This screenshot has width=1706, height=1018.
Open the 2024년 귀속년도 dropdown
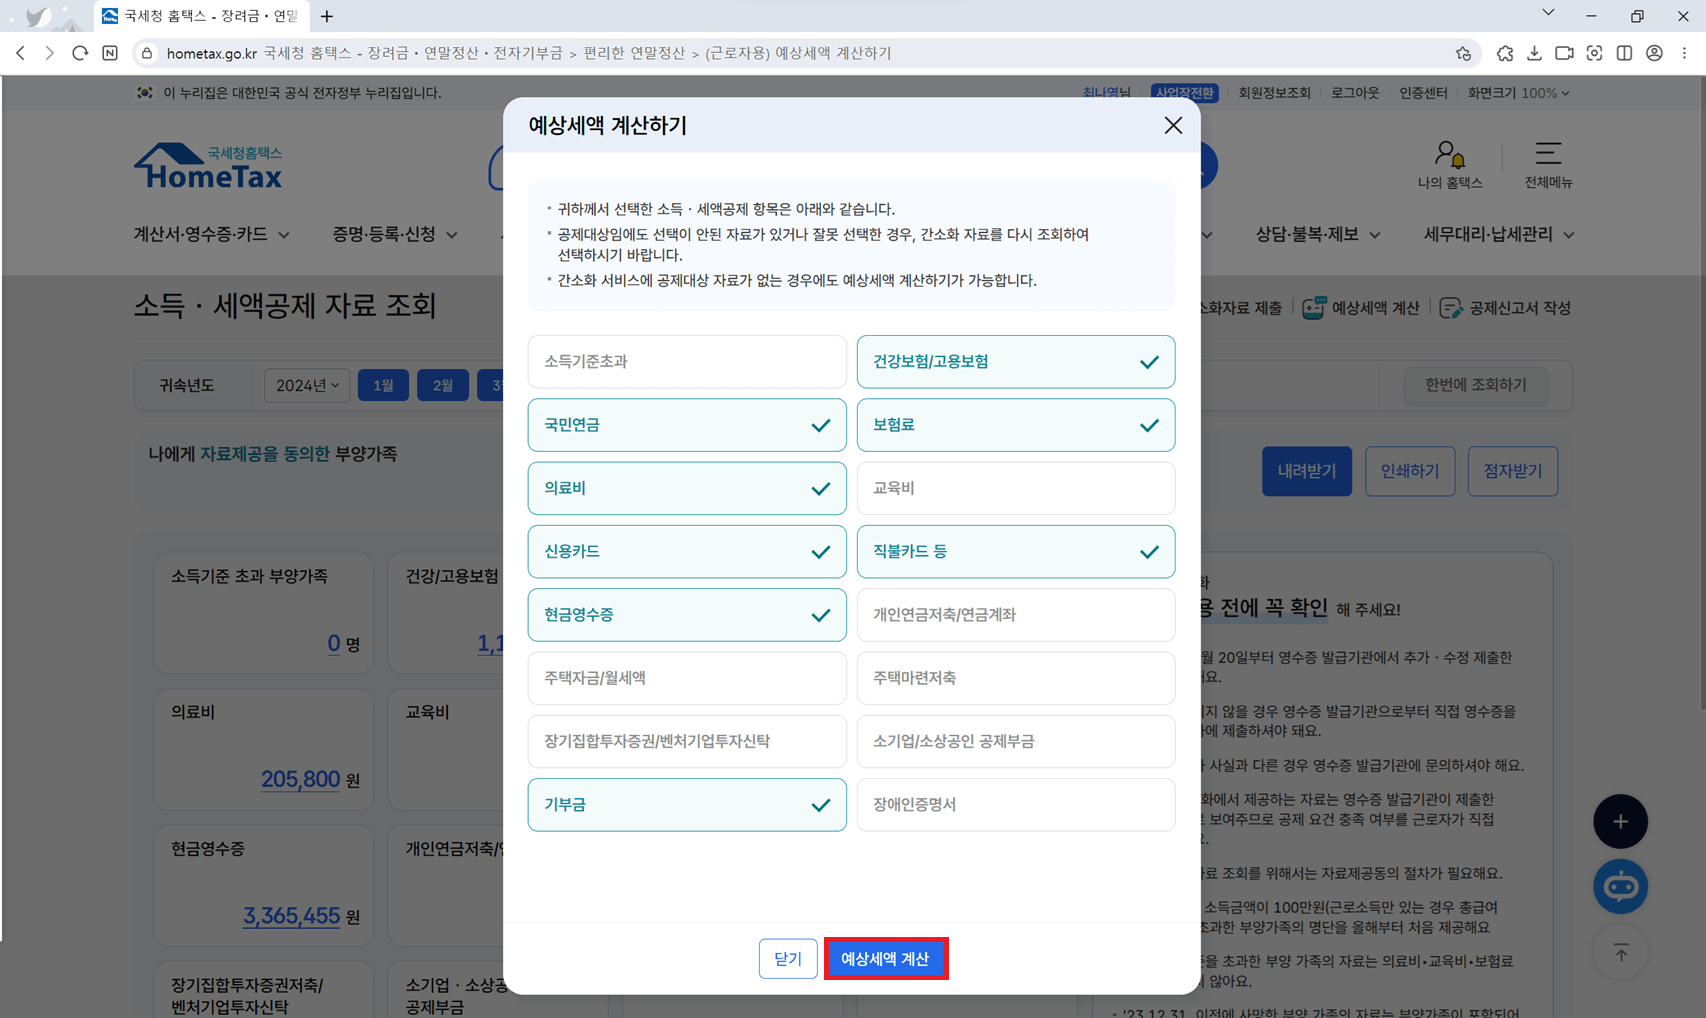pos(306,385)
